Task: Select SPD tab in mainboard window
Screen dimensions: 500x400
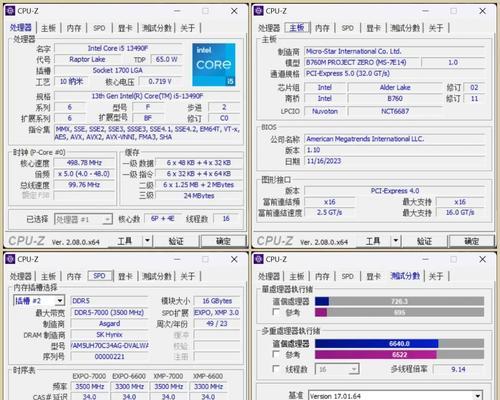Action: click(x=347, y=28)
